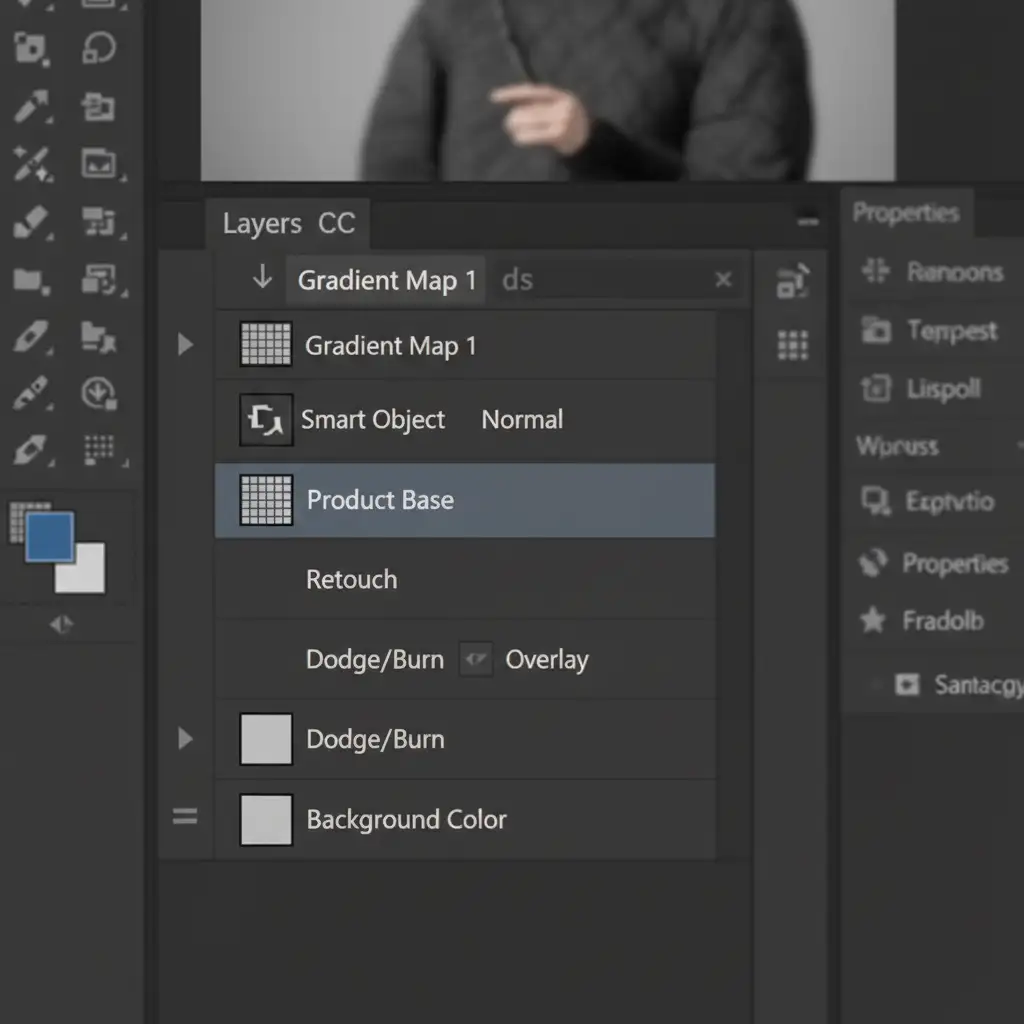Select the eraser tool in left toolbar
Image resolution: width=1024 pixels, height=1024 pixels.
[31, 221]
